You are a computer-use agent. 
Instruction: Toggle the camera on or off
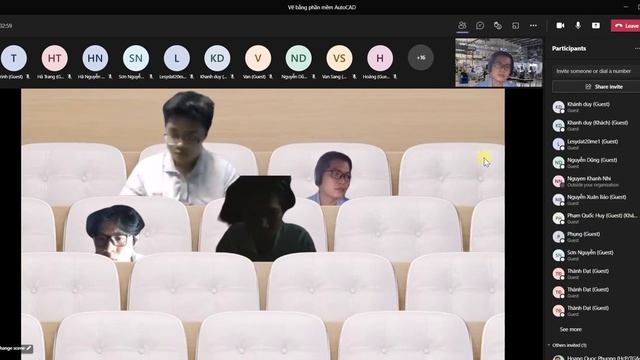560,25
